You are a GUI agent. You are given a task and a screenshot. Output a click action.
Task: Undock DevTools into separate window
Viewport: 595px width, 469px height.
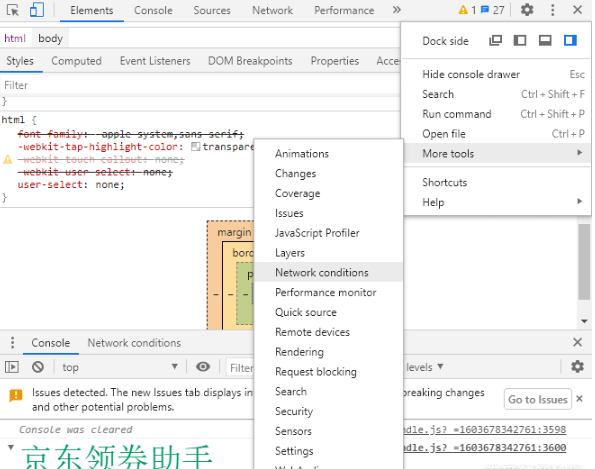coord(495,40)
